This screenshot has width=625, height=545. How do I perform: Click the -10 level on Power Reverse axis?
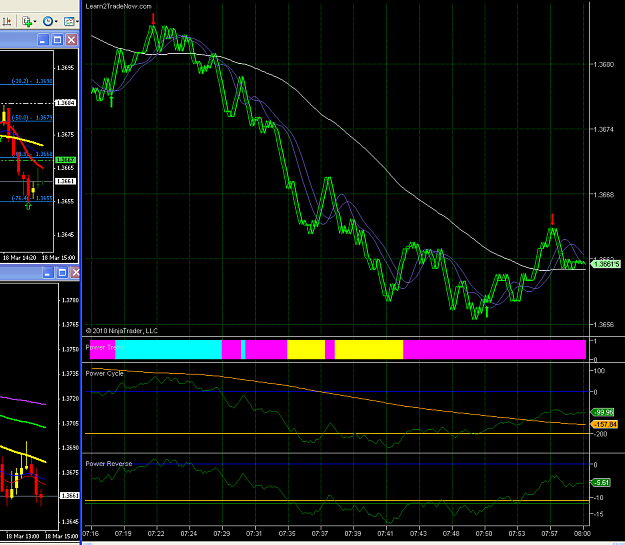598,498
